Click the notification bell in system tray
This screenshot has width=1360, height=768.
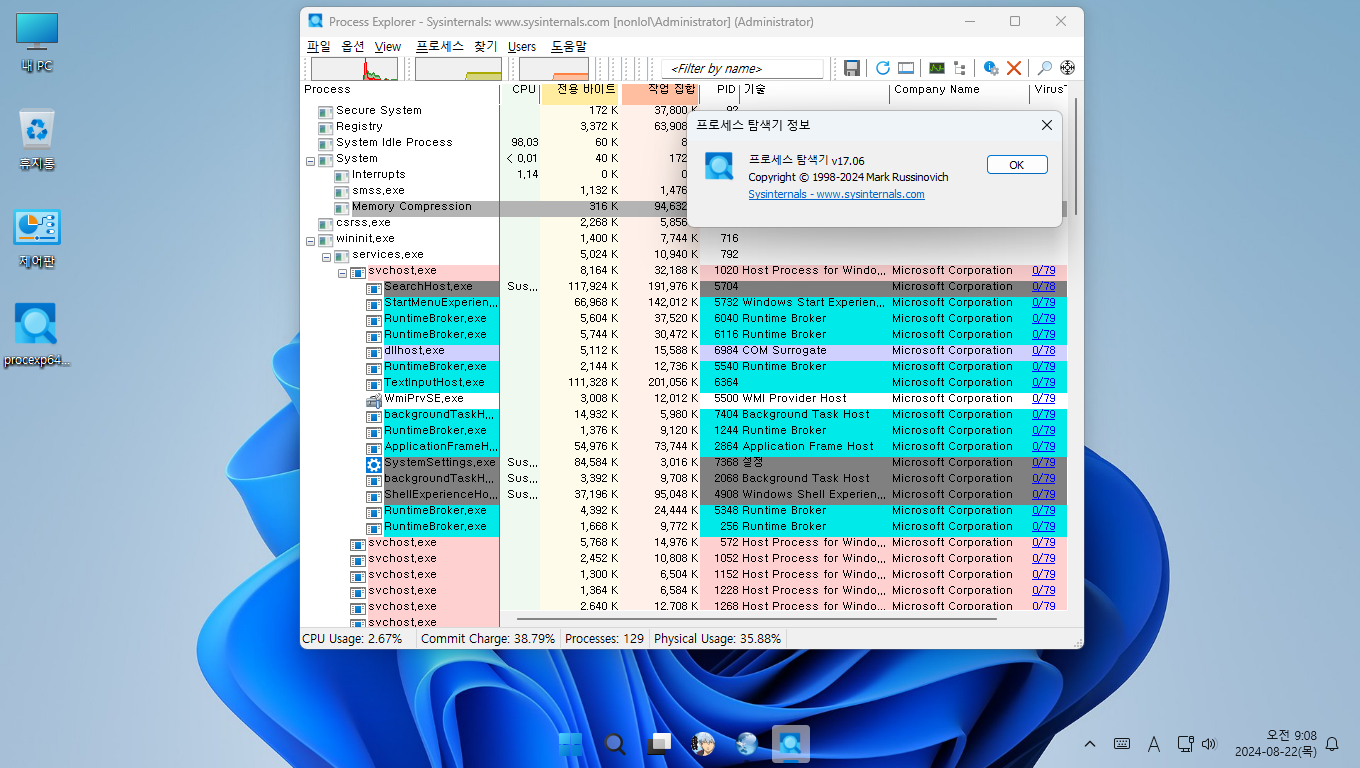point(1331,744)
